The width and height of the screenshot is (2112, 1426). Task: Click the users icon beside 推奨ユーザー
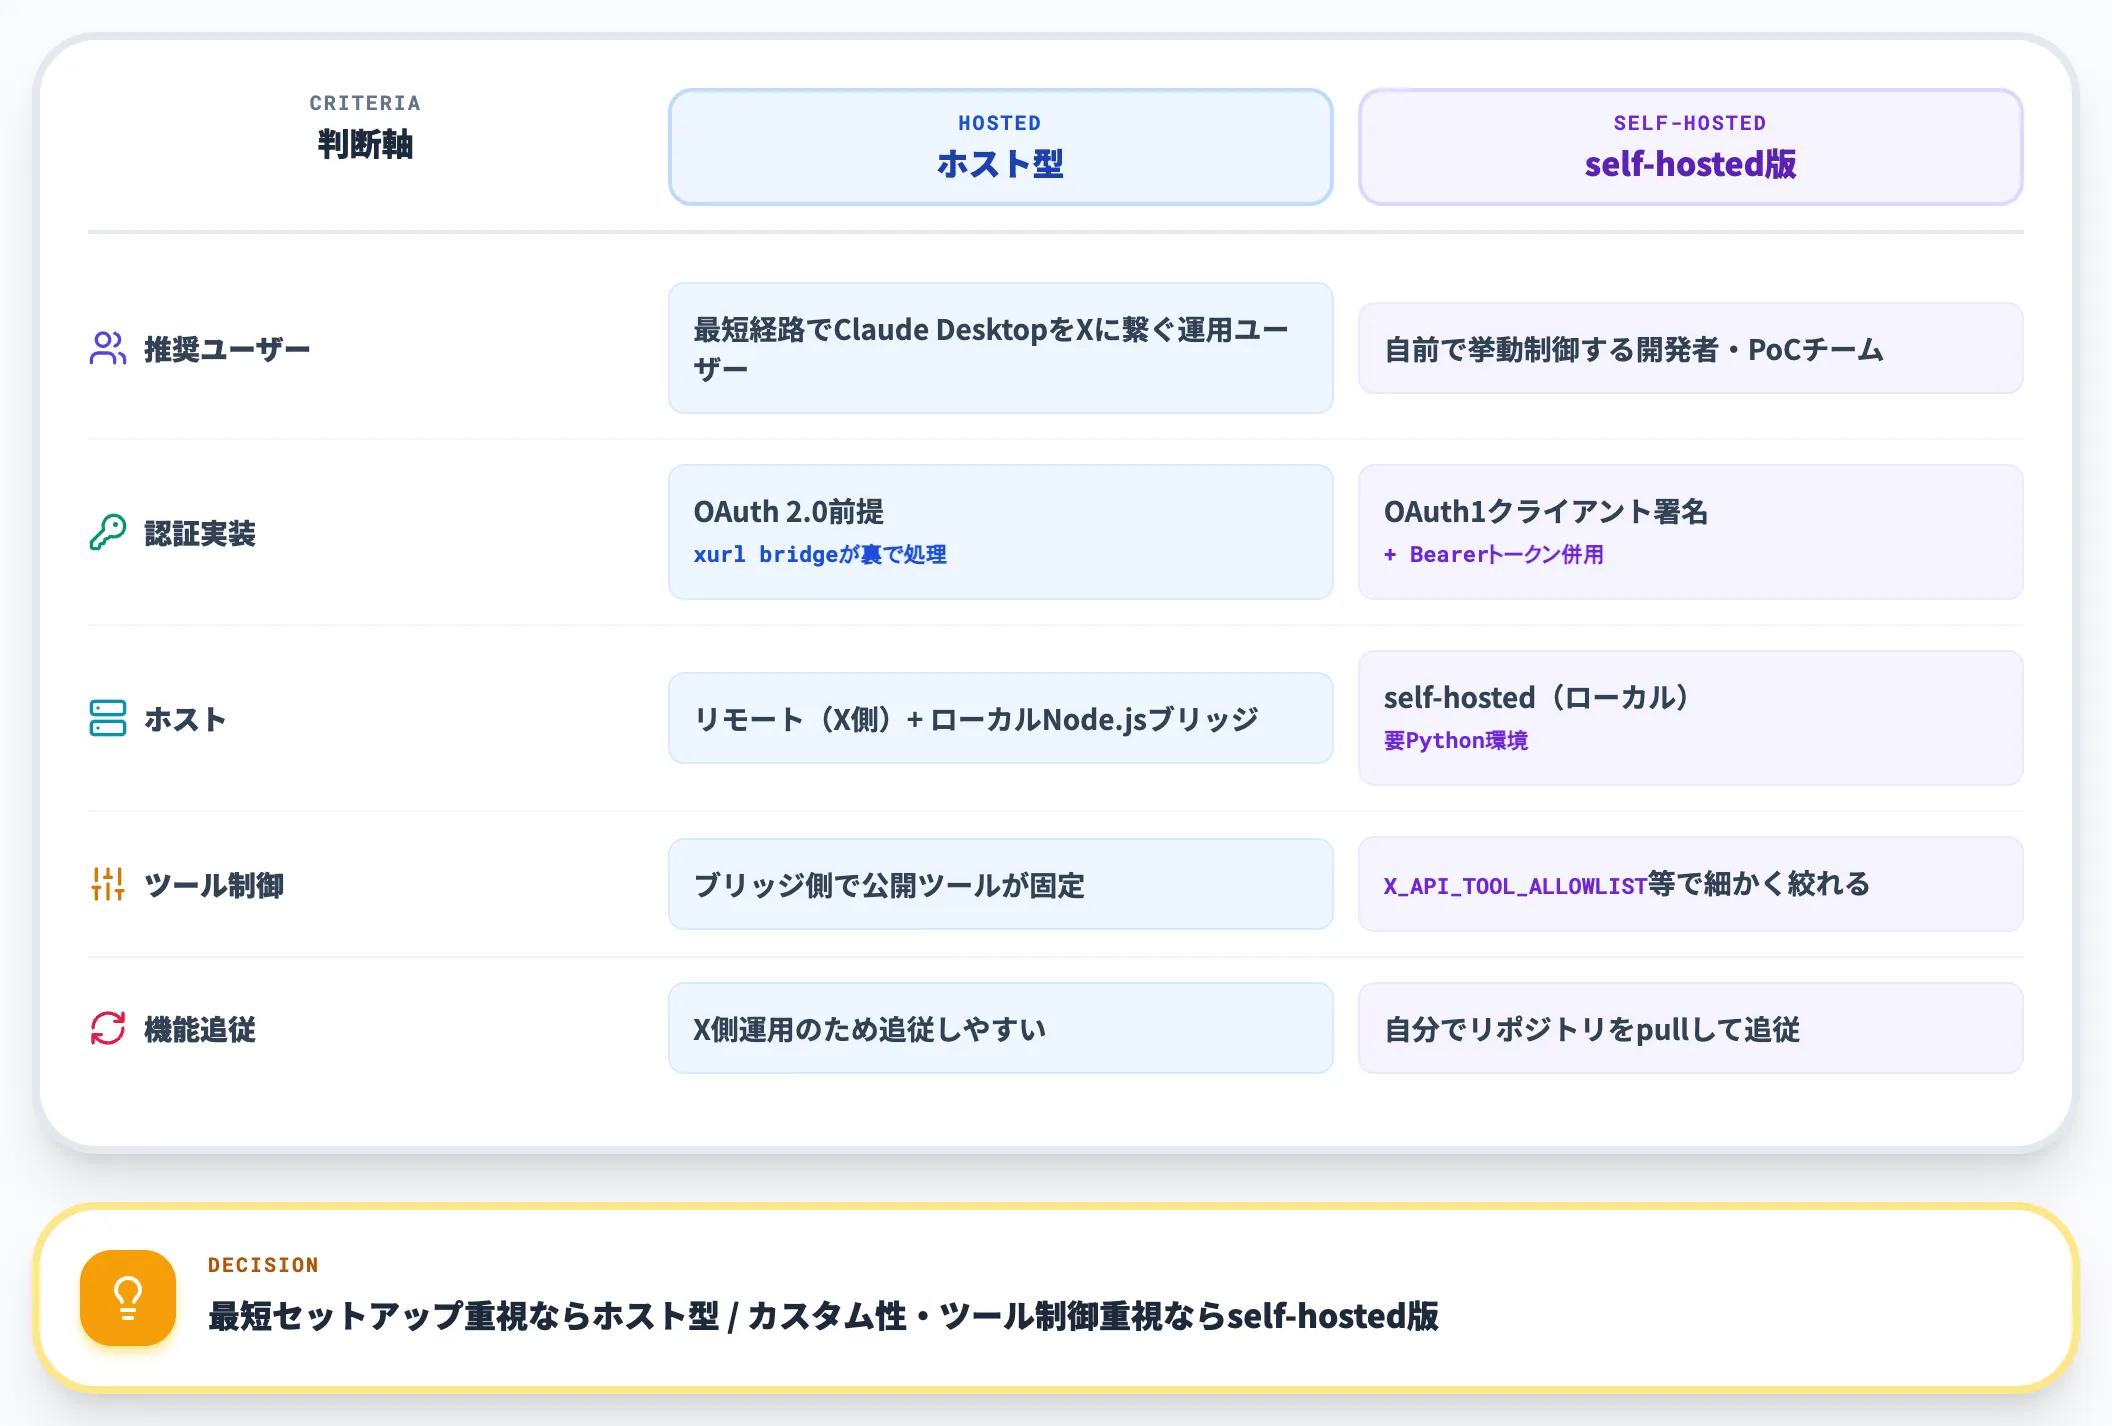[x=108, y=348]
